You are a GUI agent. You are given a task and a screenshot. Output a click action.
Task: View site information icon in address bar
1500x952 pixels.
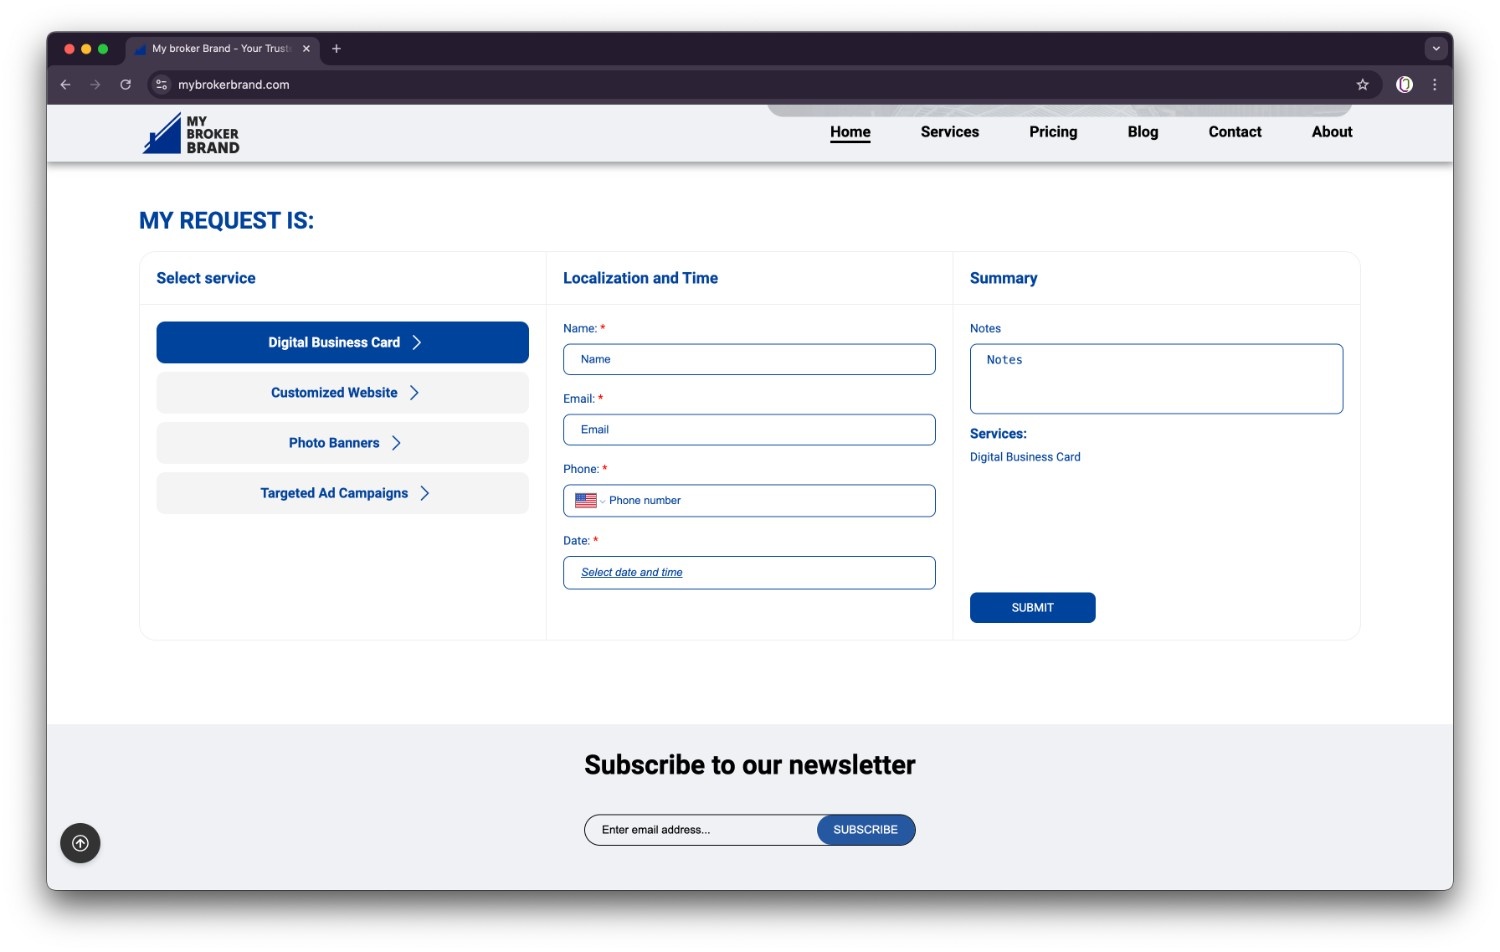[162, 85]
